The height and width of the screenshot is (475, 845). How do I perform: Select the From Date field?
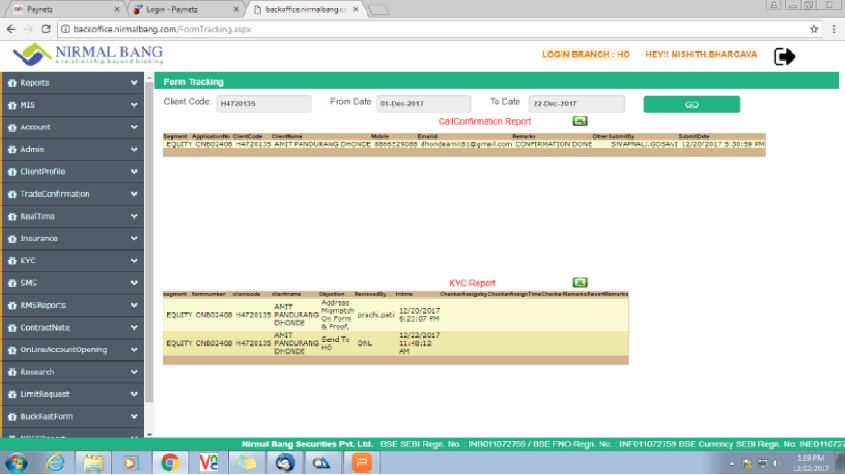(x=423, y=103)
